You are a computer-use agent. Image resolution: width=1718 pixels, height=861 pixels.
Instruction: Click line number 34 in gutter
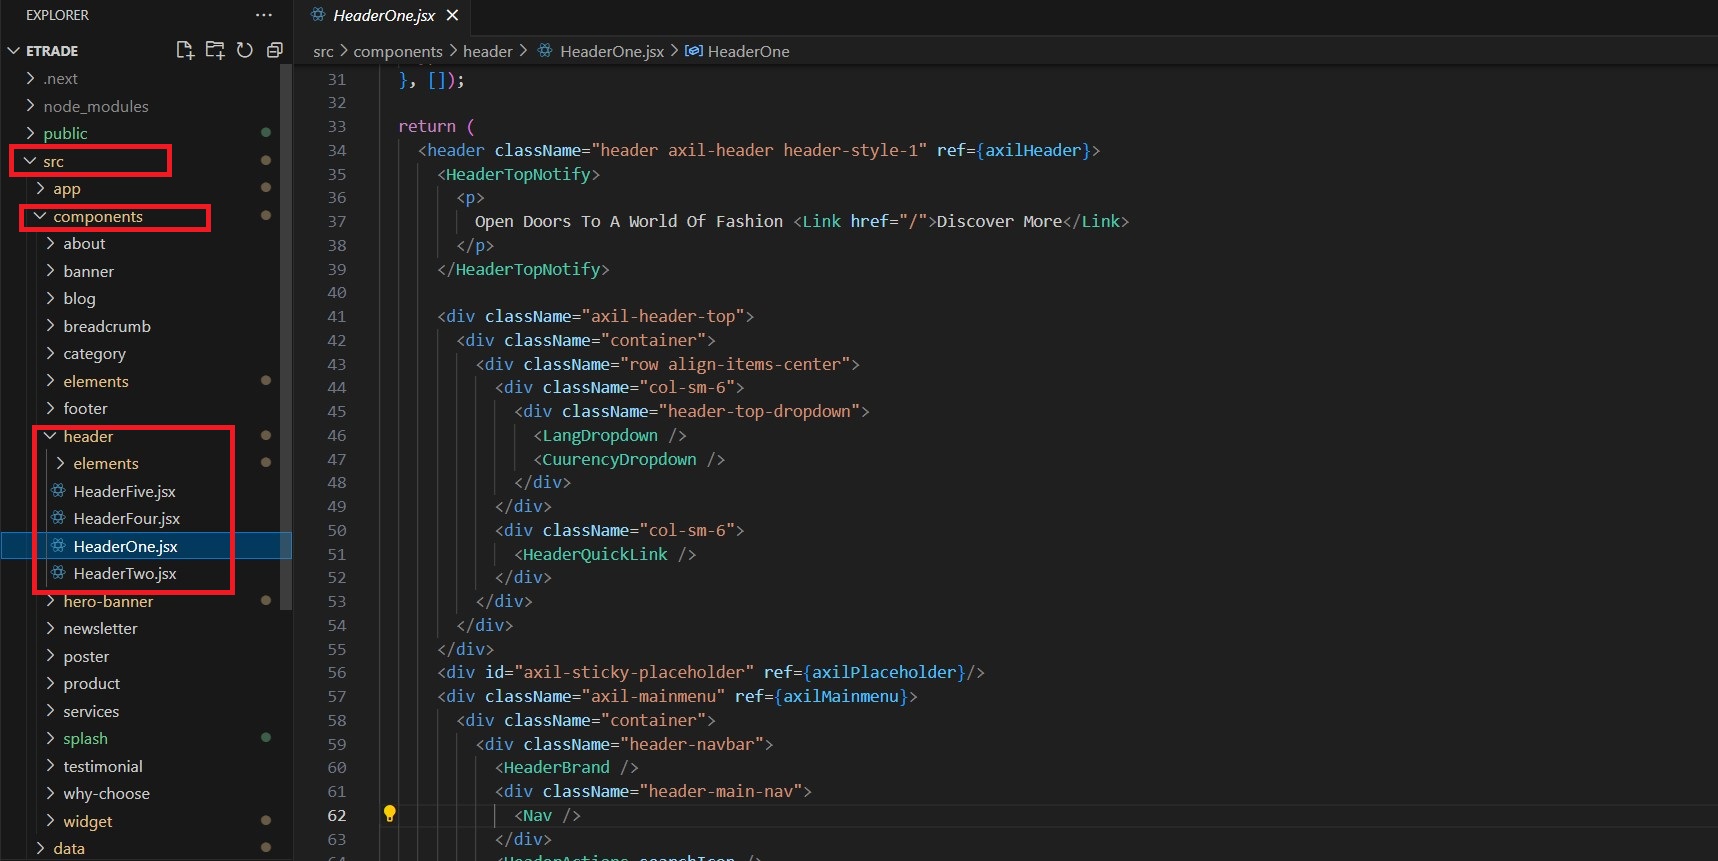337,150
